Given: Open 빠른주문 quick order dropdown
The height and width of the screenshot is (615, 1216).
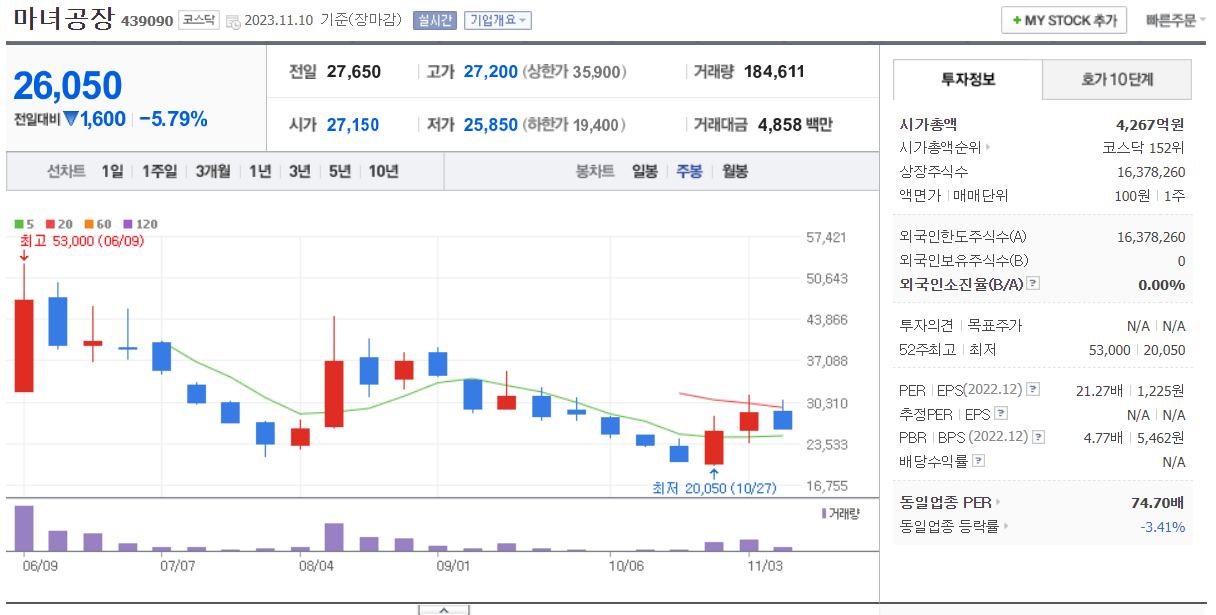Looking at the screenshot, I should [x=1175, y=20].
